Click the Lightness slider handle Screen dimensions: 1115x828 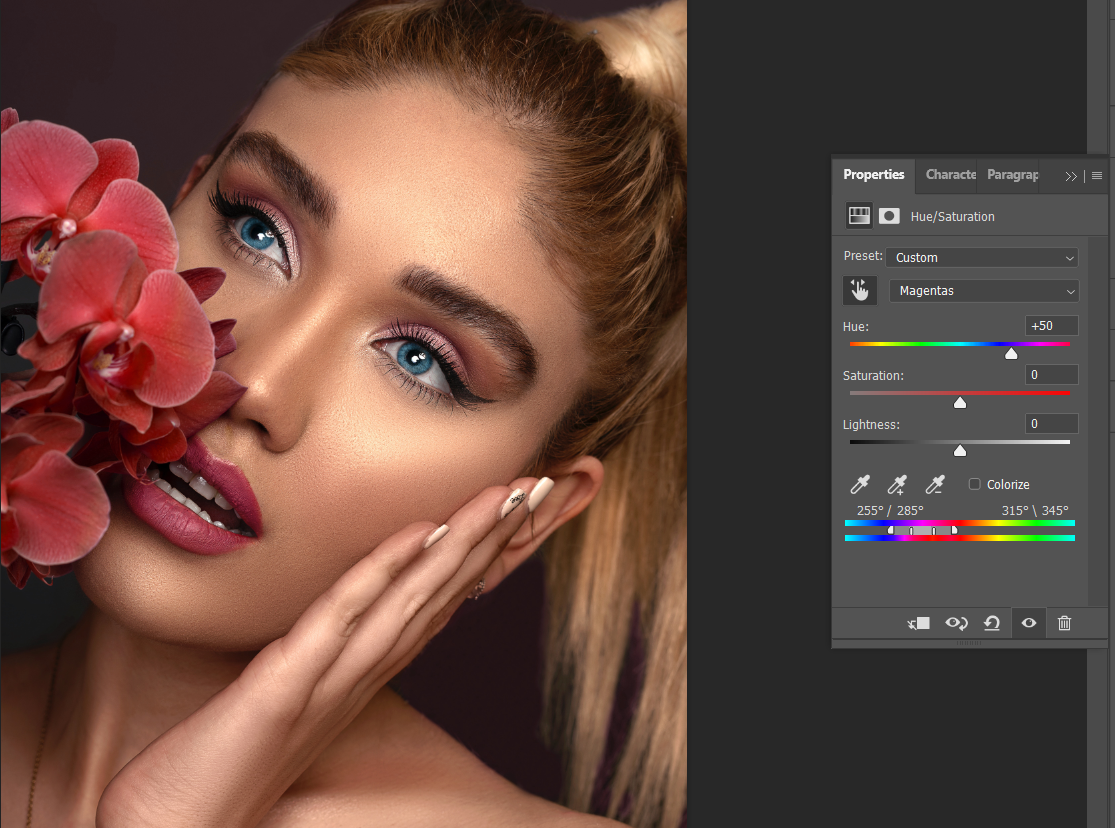click(x=960, y=450)
